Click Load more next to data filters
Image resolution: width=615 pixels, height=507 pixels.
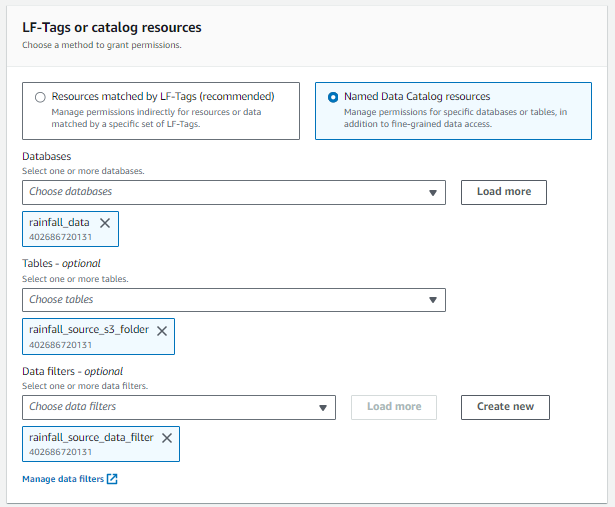pos(394,407)
